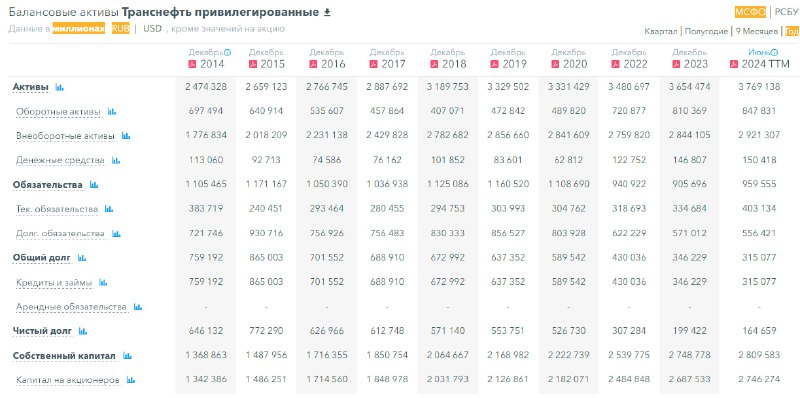This screenshot has height=398, width=800.
Task: Select МСФО reporting standard
Action: (x=751, y=12)
